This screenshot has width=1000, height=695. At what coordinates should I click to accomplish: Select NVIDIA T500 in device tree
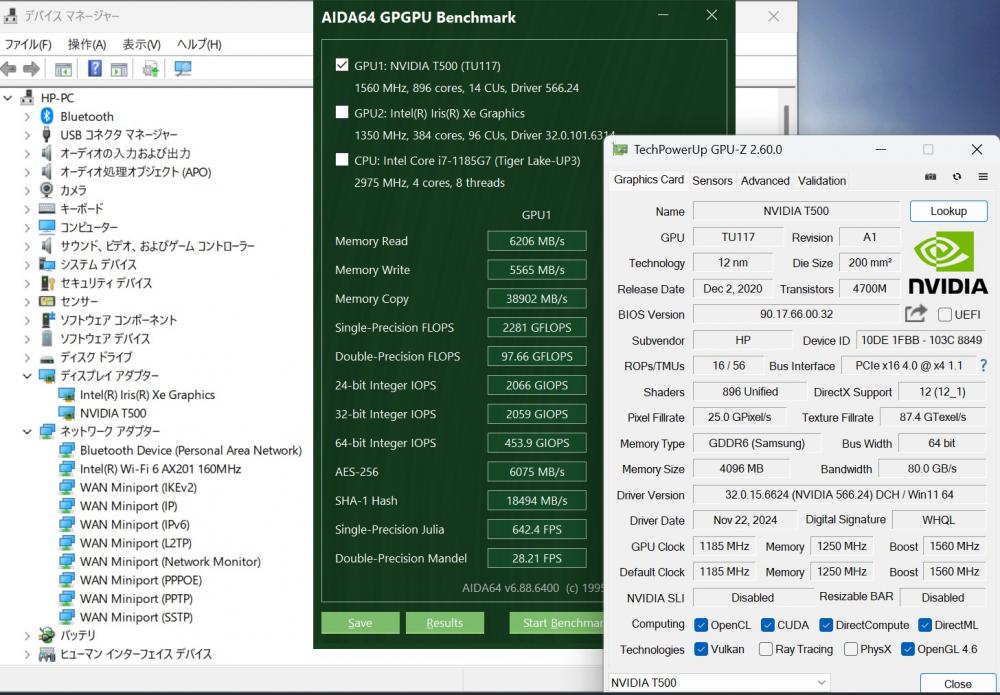click(x=113, y=413)
